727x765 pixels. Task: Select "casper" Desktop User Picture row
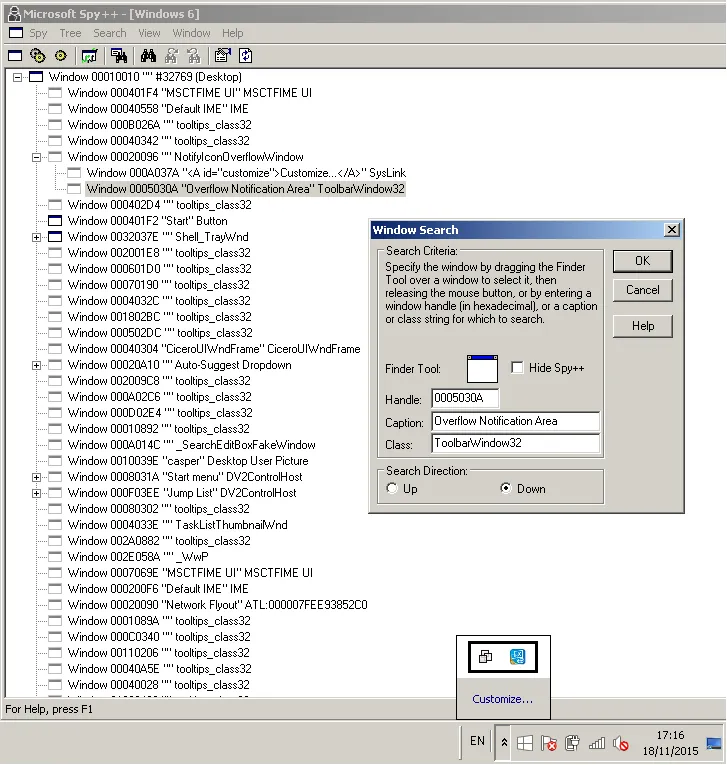(x=188, y=461)
